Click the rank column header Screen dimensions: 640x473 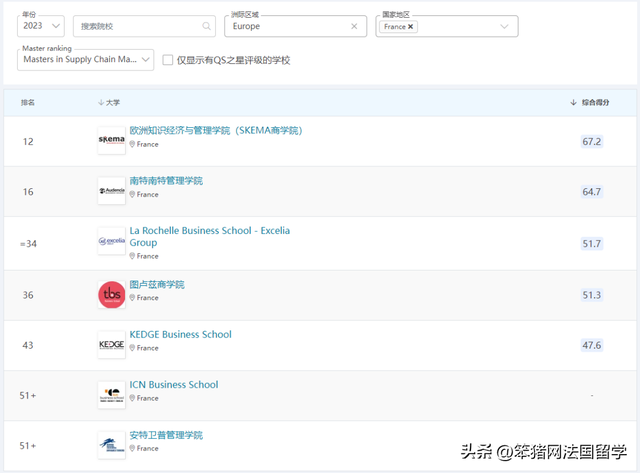(28, 102)
